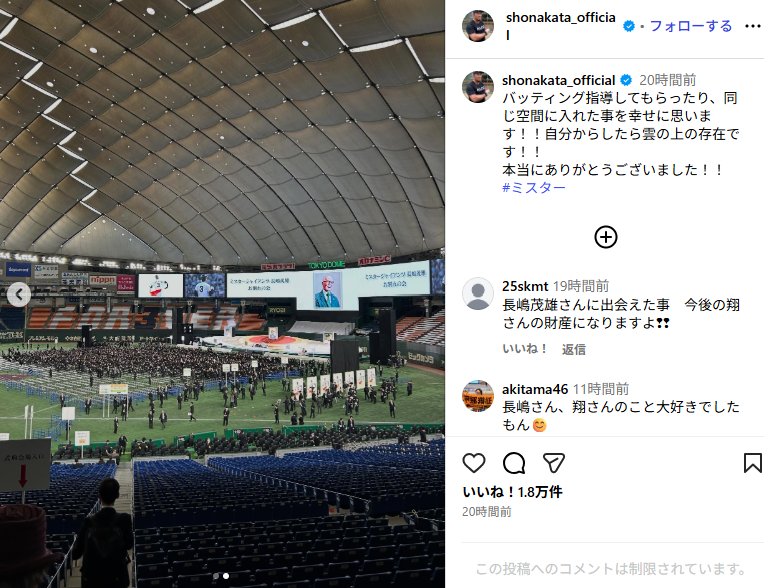
Task: Open the #ミスター hashtag link
Action: click(534, 188)
